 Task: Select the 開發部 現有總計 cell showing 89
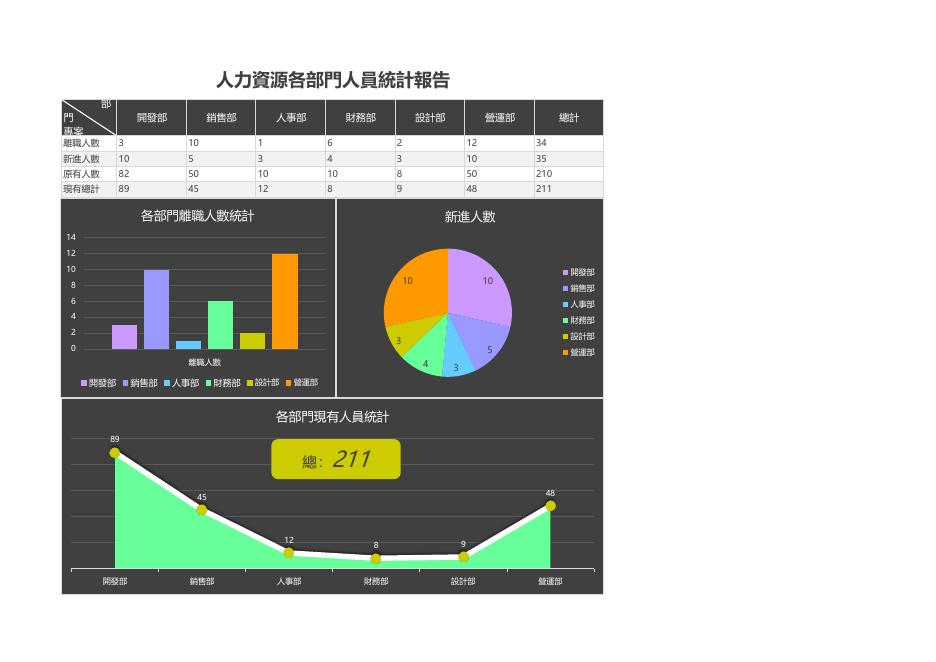(x=152, y=189)
